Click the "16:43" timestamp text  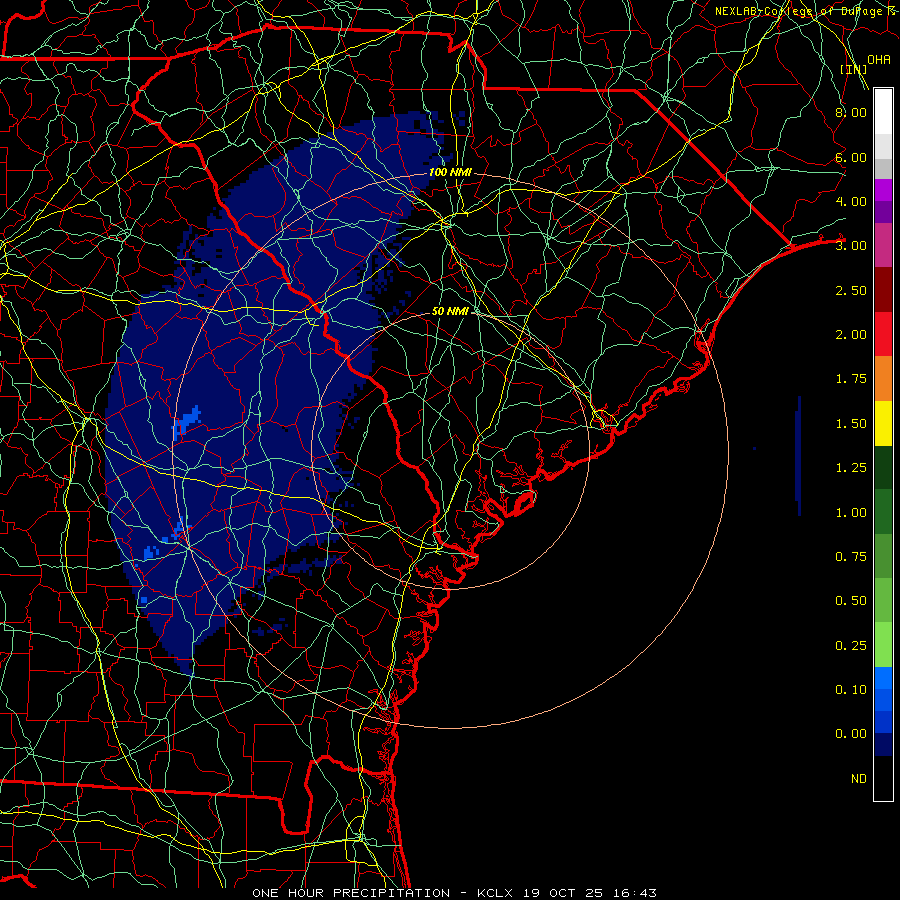(635, 893)
